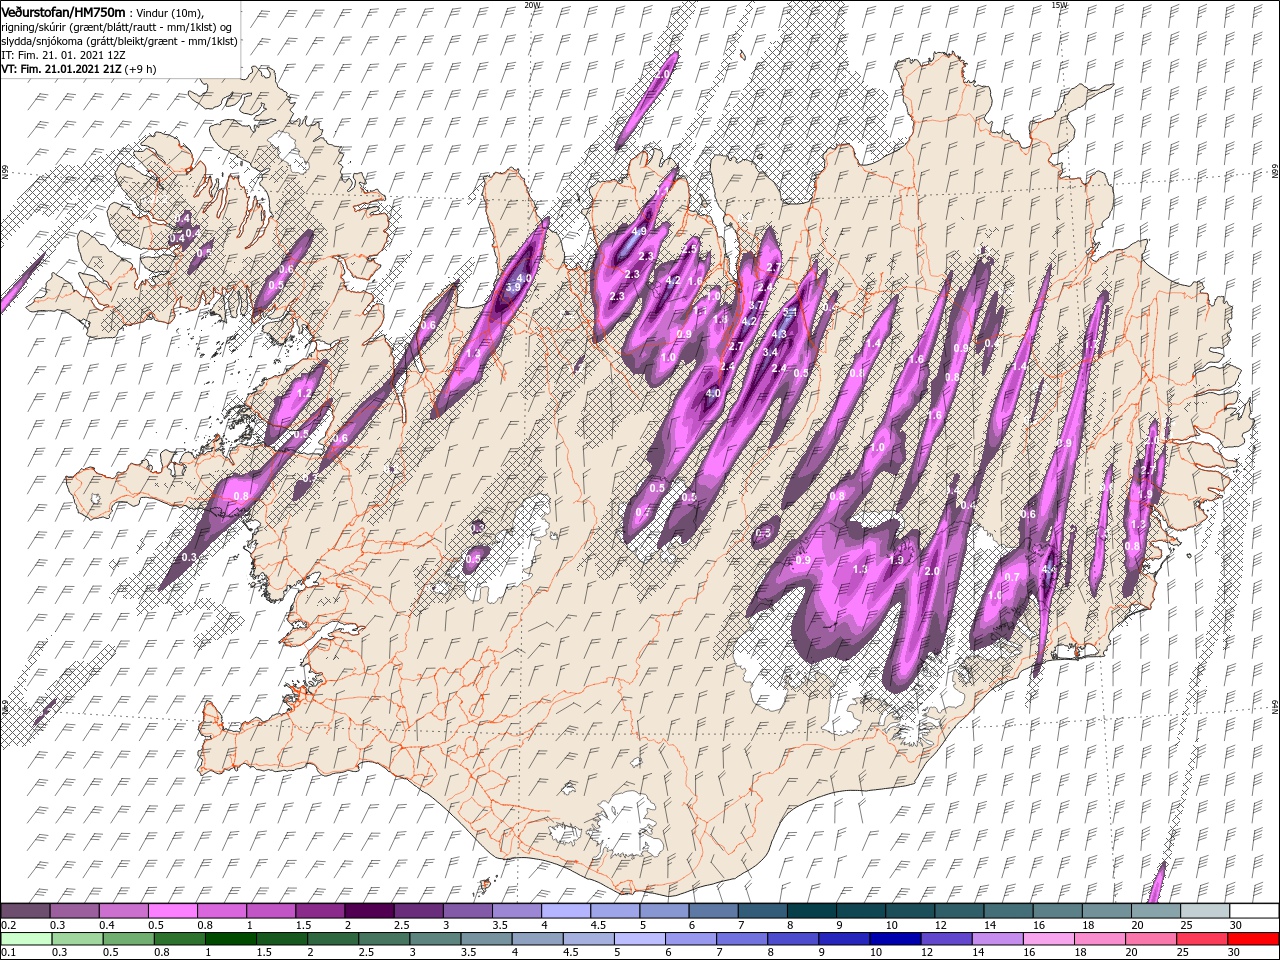Select the palest green rain legend swatch labeled 0.1
The width and height of the screenshot is (1280, 960).
(25, 939)
